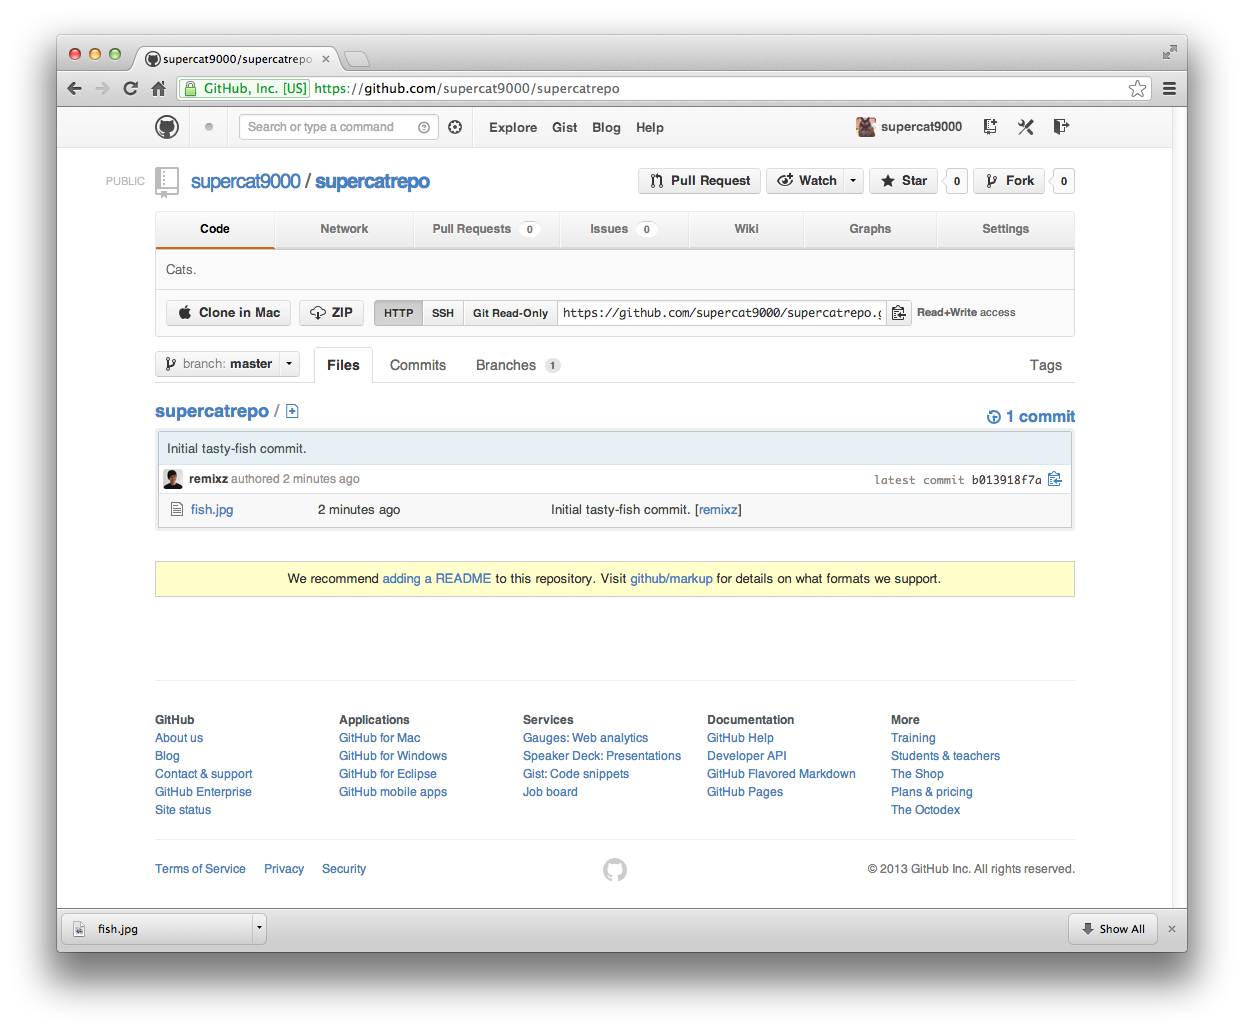Click the repository book icon

(167, 181)
